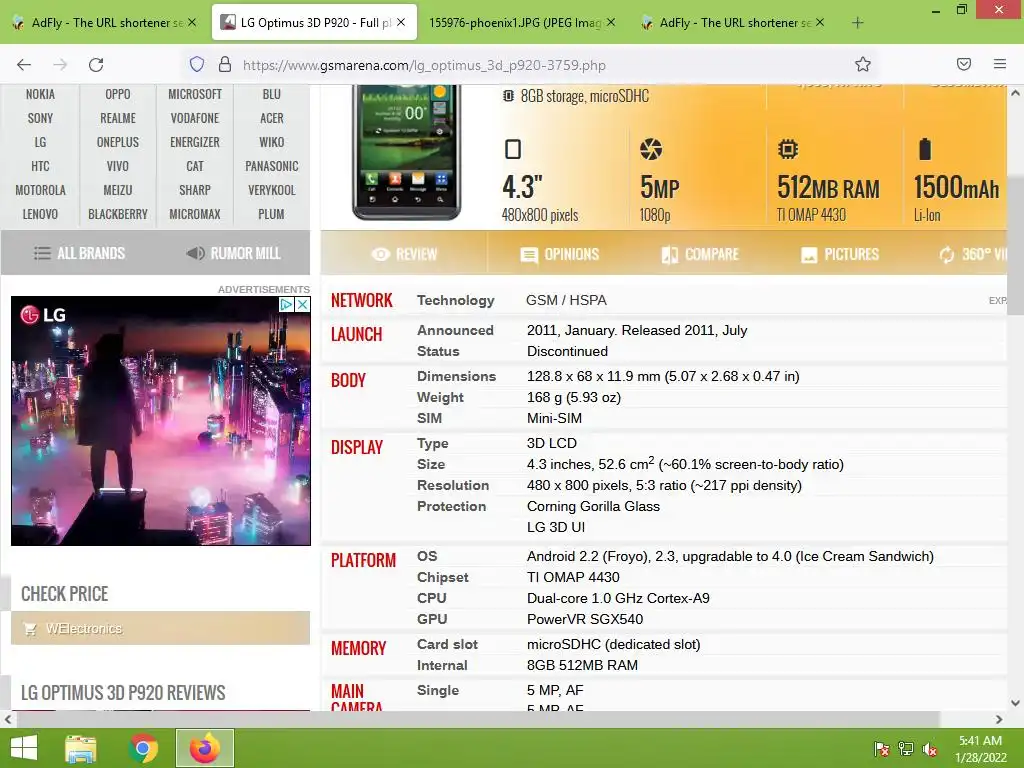Click the Protection spec label
Viewport: 1024px width, 768px height.
click(451, 506)
